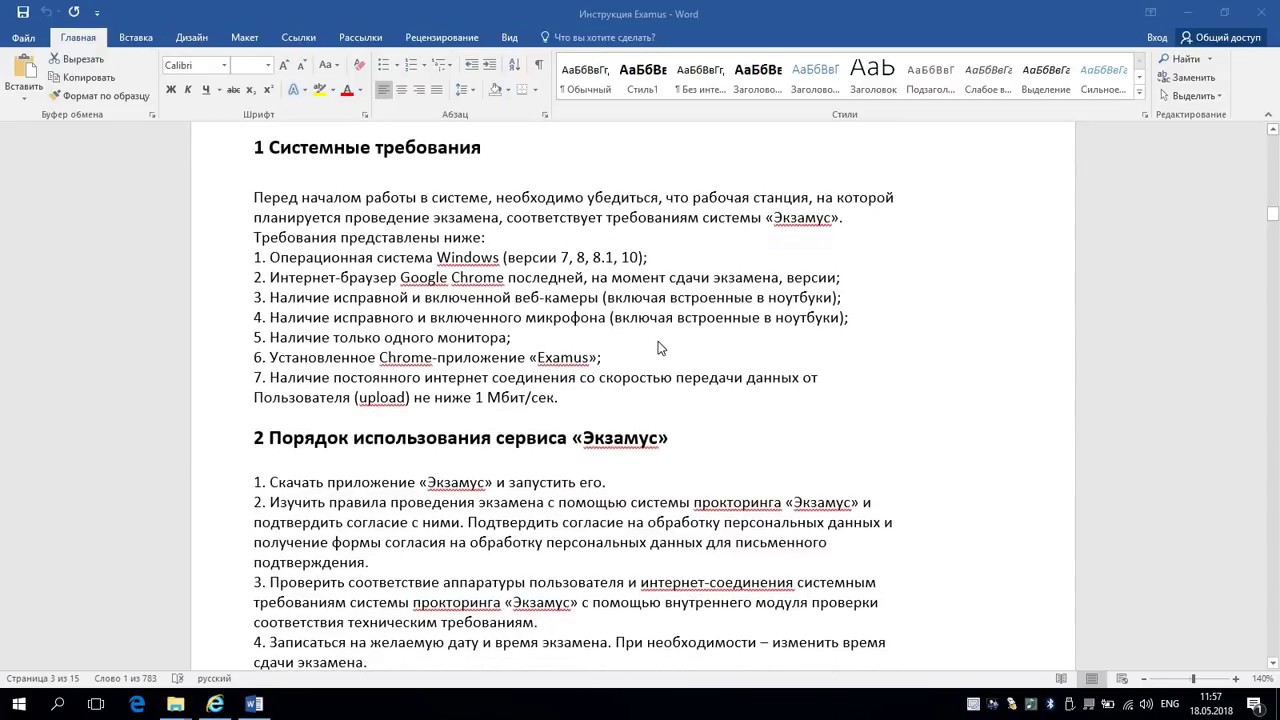Open spelling check icon in status bar

pyautogui.click(x=178, y=679)
